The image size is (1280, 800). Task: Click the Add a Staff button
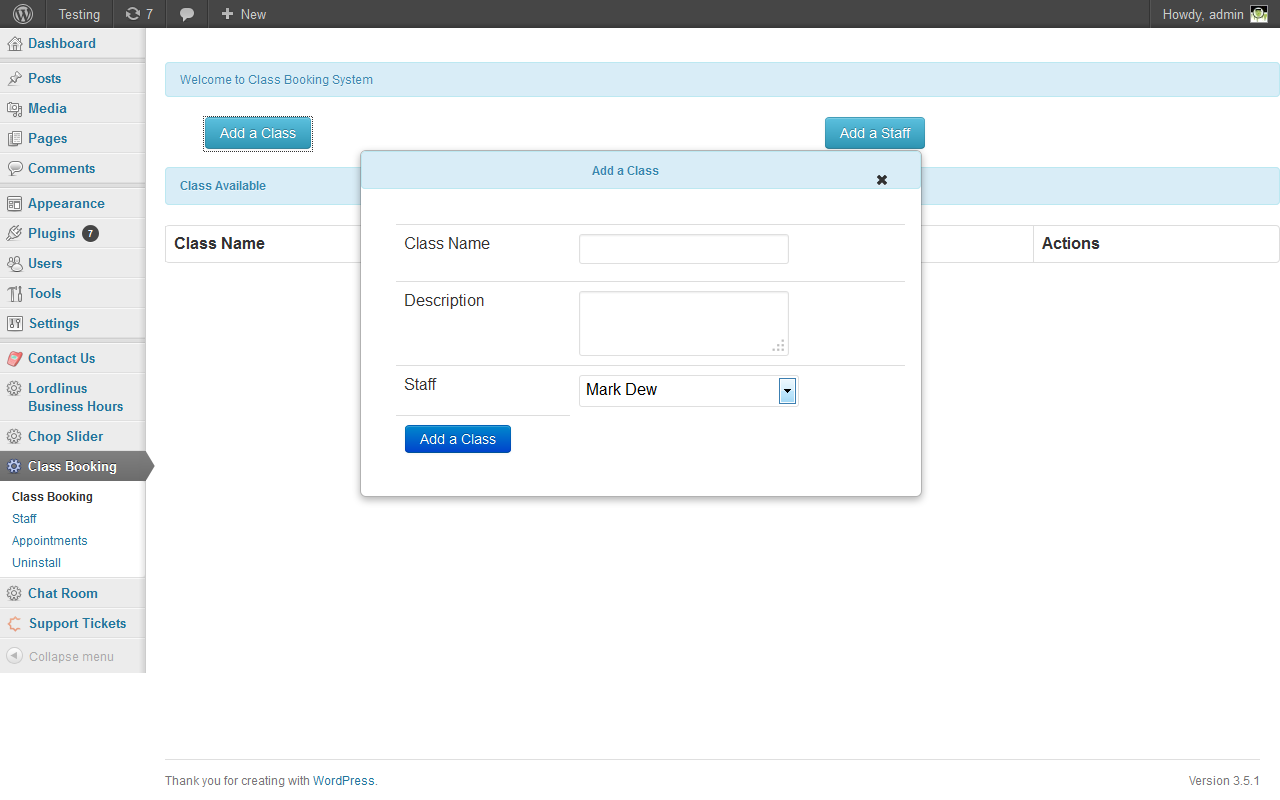click(x=875, y=133)
